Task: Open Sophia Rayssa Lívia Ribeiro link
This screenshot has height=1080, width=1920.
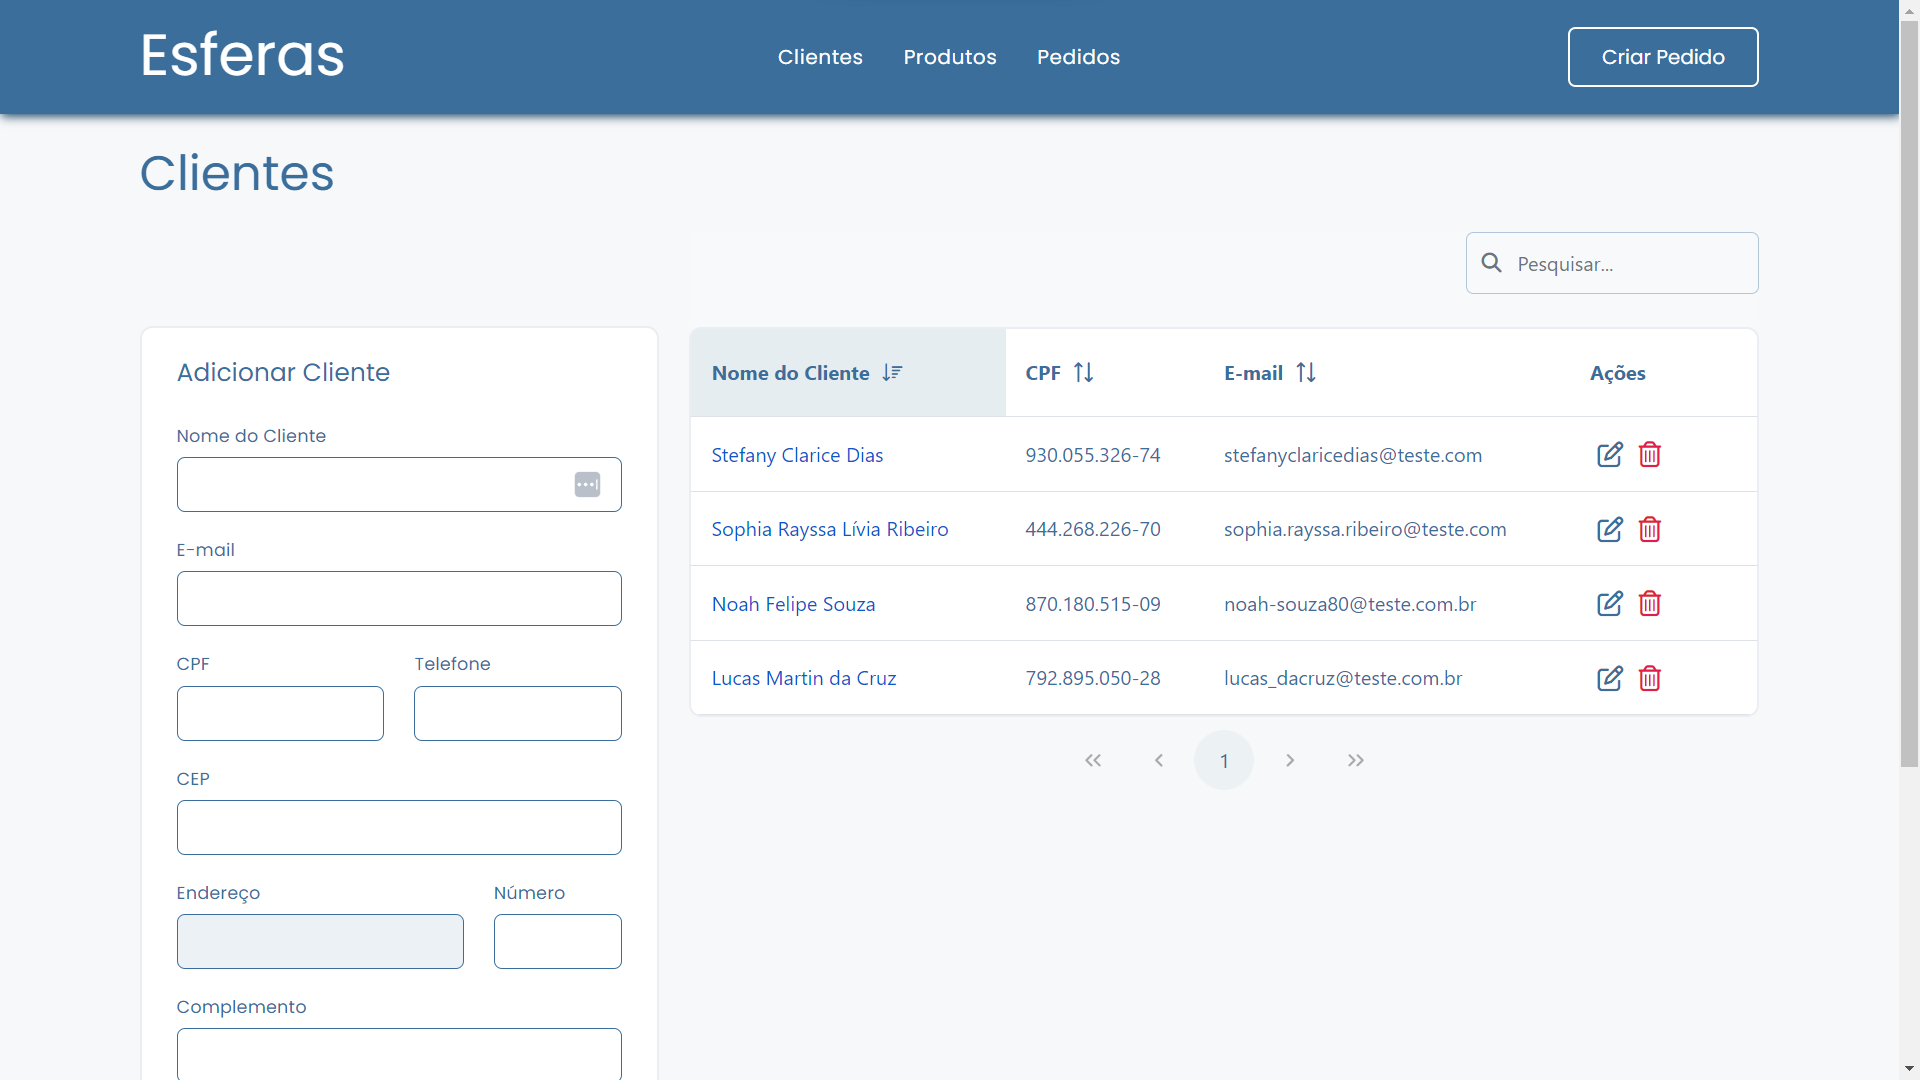Action: pos(830,529)
